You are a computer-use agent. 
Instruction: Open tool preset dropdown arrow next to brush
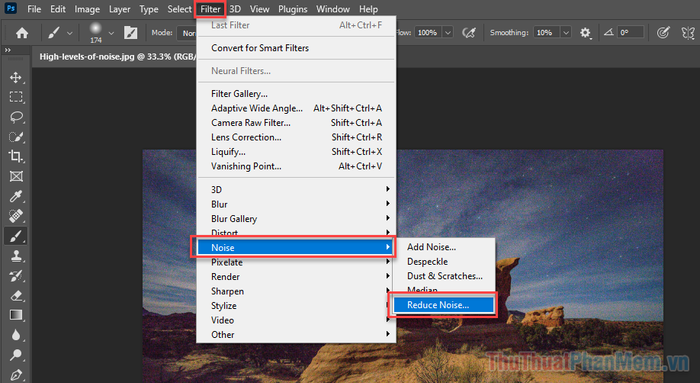tap(70, 33)
